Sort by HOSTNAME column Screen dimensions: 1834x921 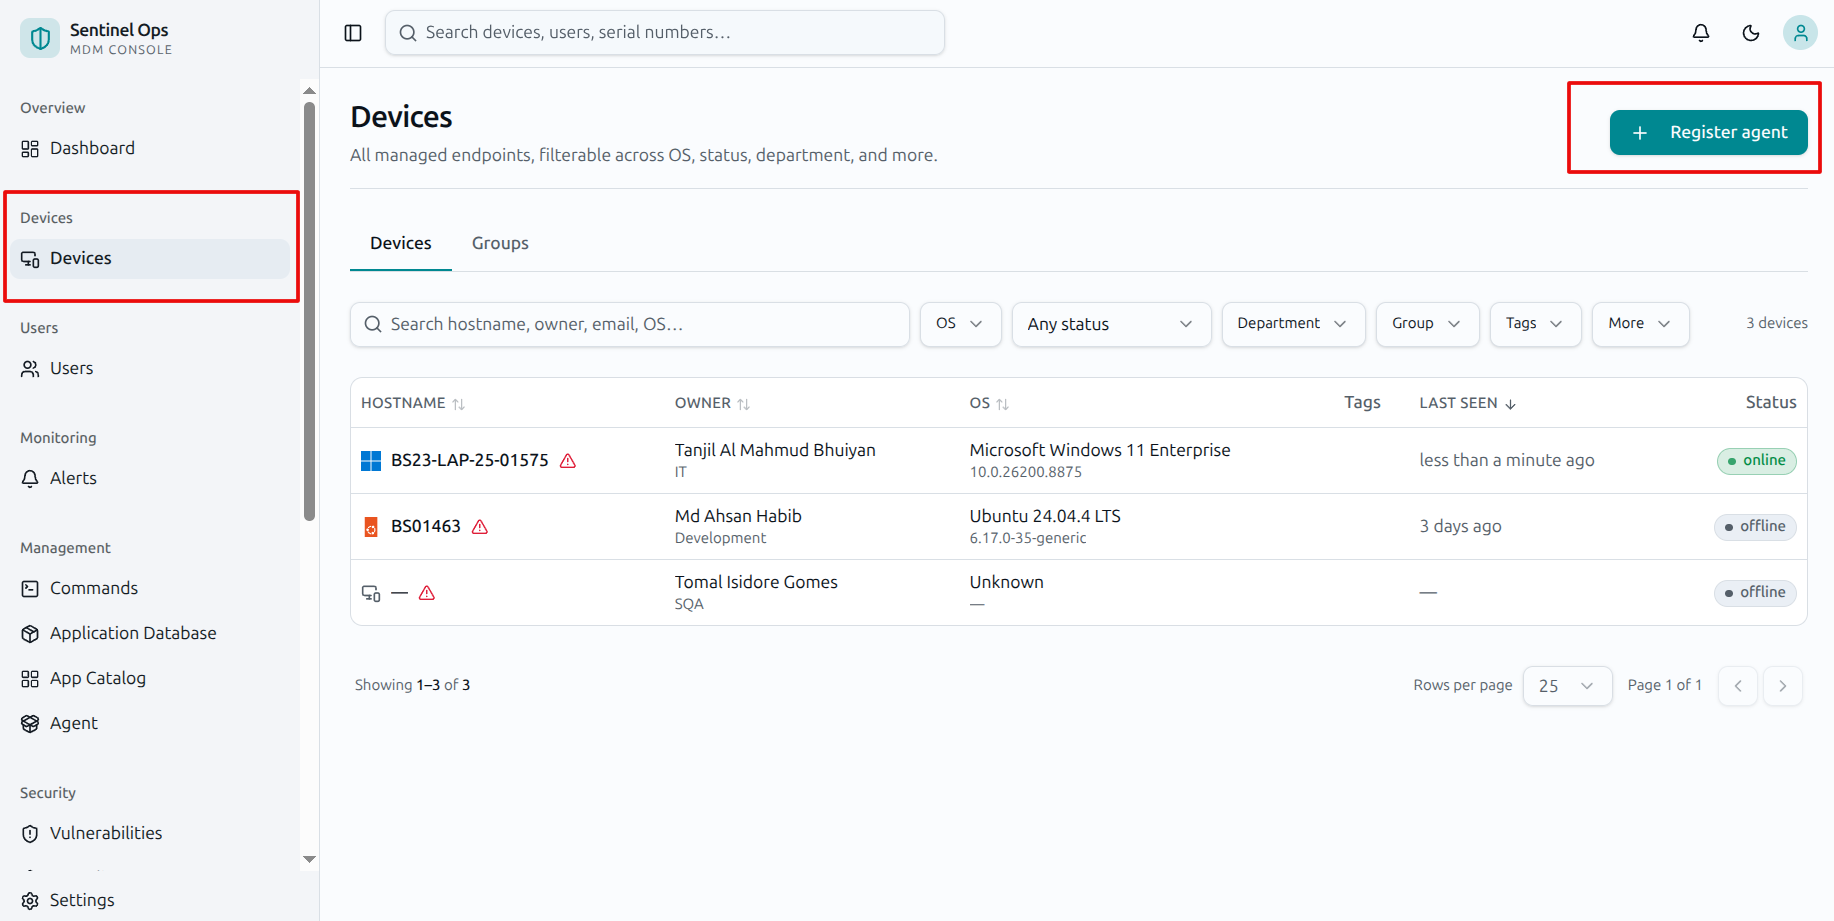(x=413, y=403)
